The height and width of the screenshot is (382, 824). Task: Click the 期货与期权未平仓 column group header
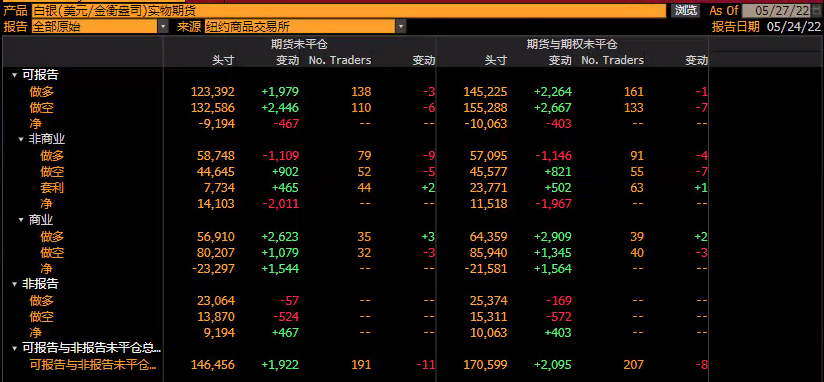(572, 45)
